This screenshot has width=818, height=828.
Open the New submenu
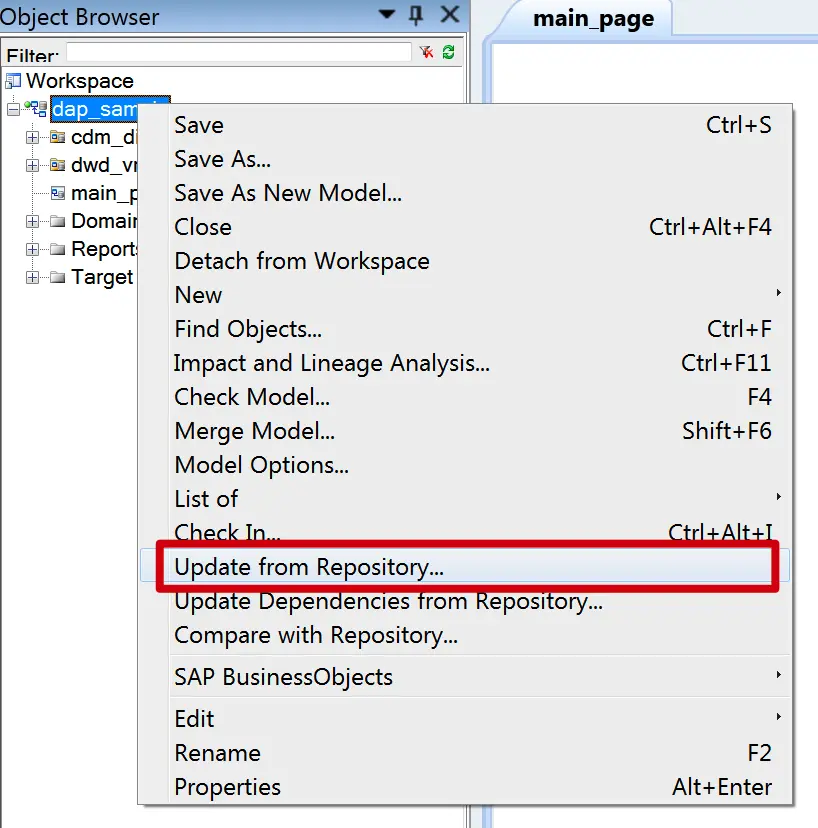click(x=465, y=295)
